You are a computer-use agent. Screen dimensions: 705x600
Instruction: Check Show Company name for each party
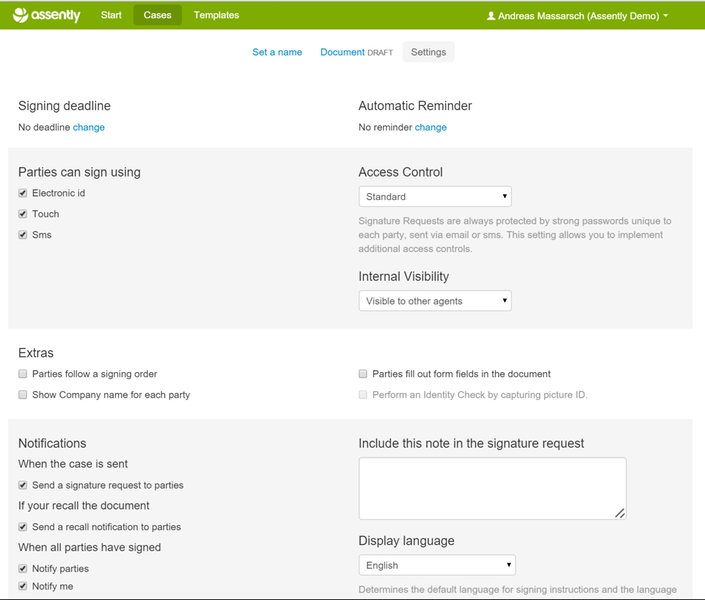(x=23, y=395)
